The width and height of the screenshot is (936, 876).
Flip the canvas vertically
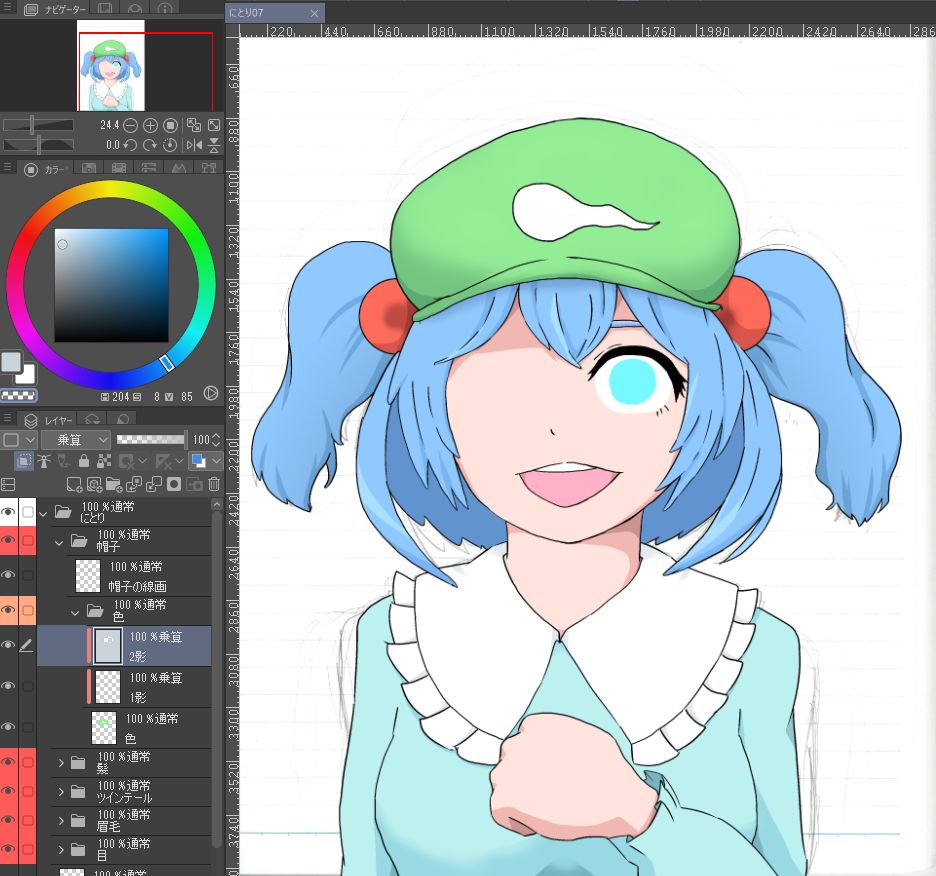tap(214, 145)
